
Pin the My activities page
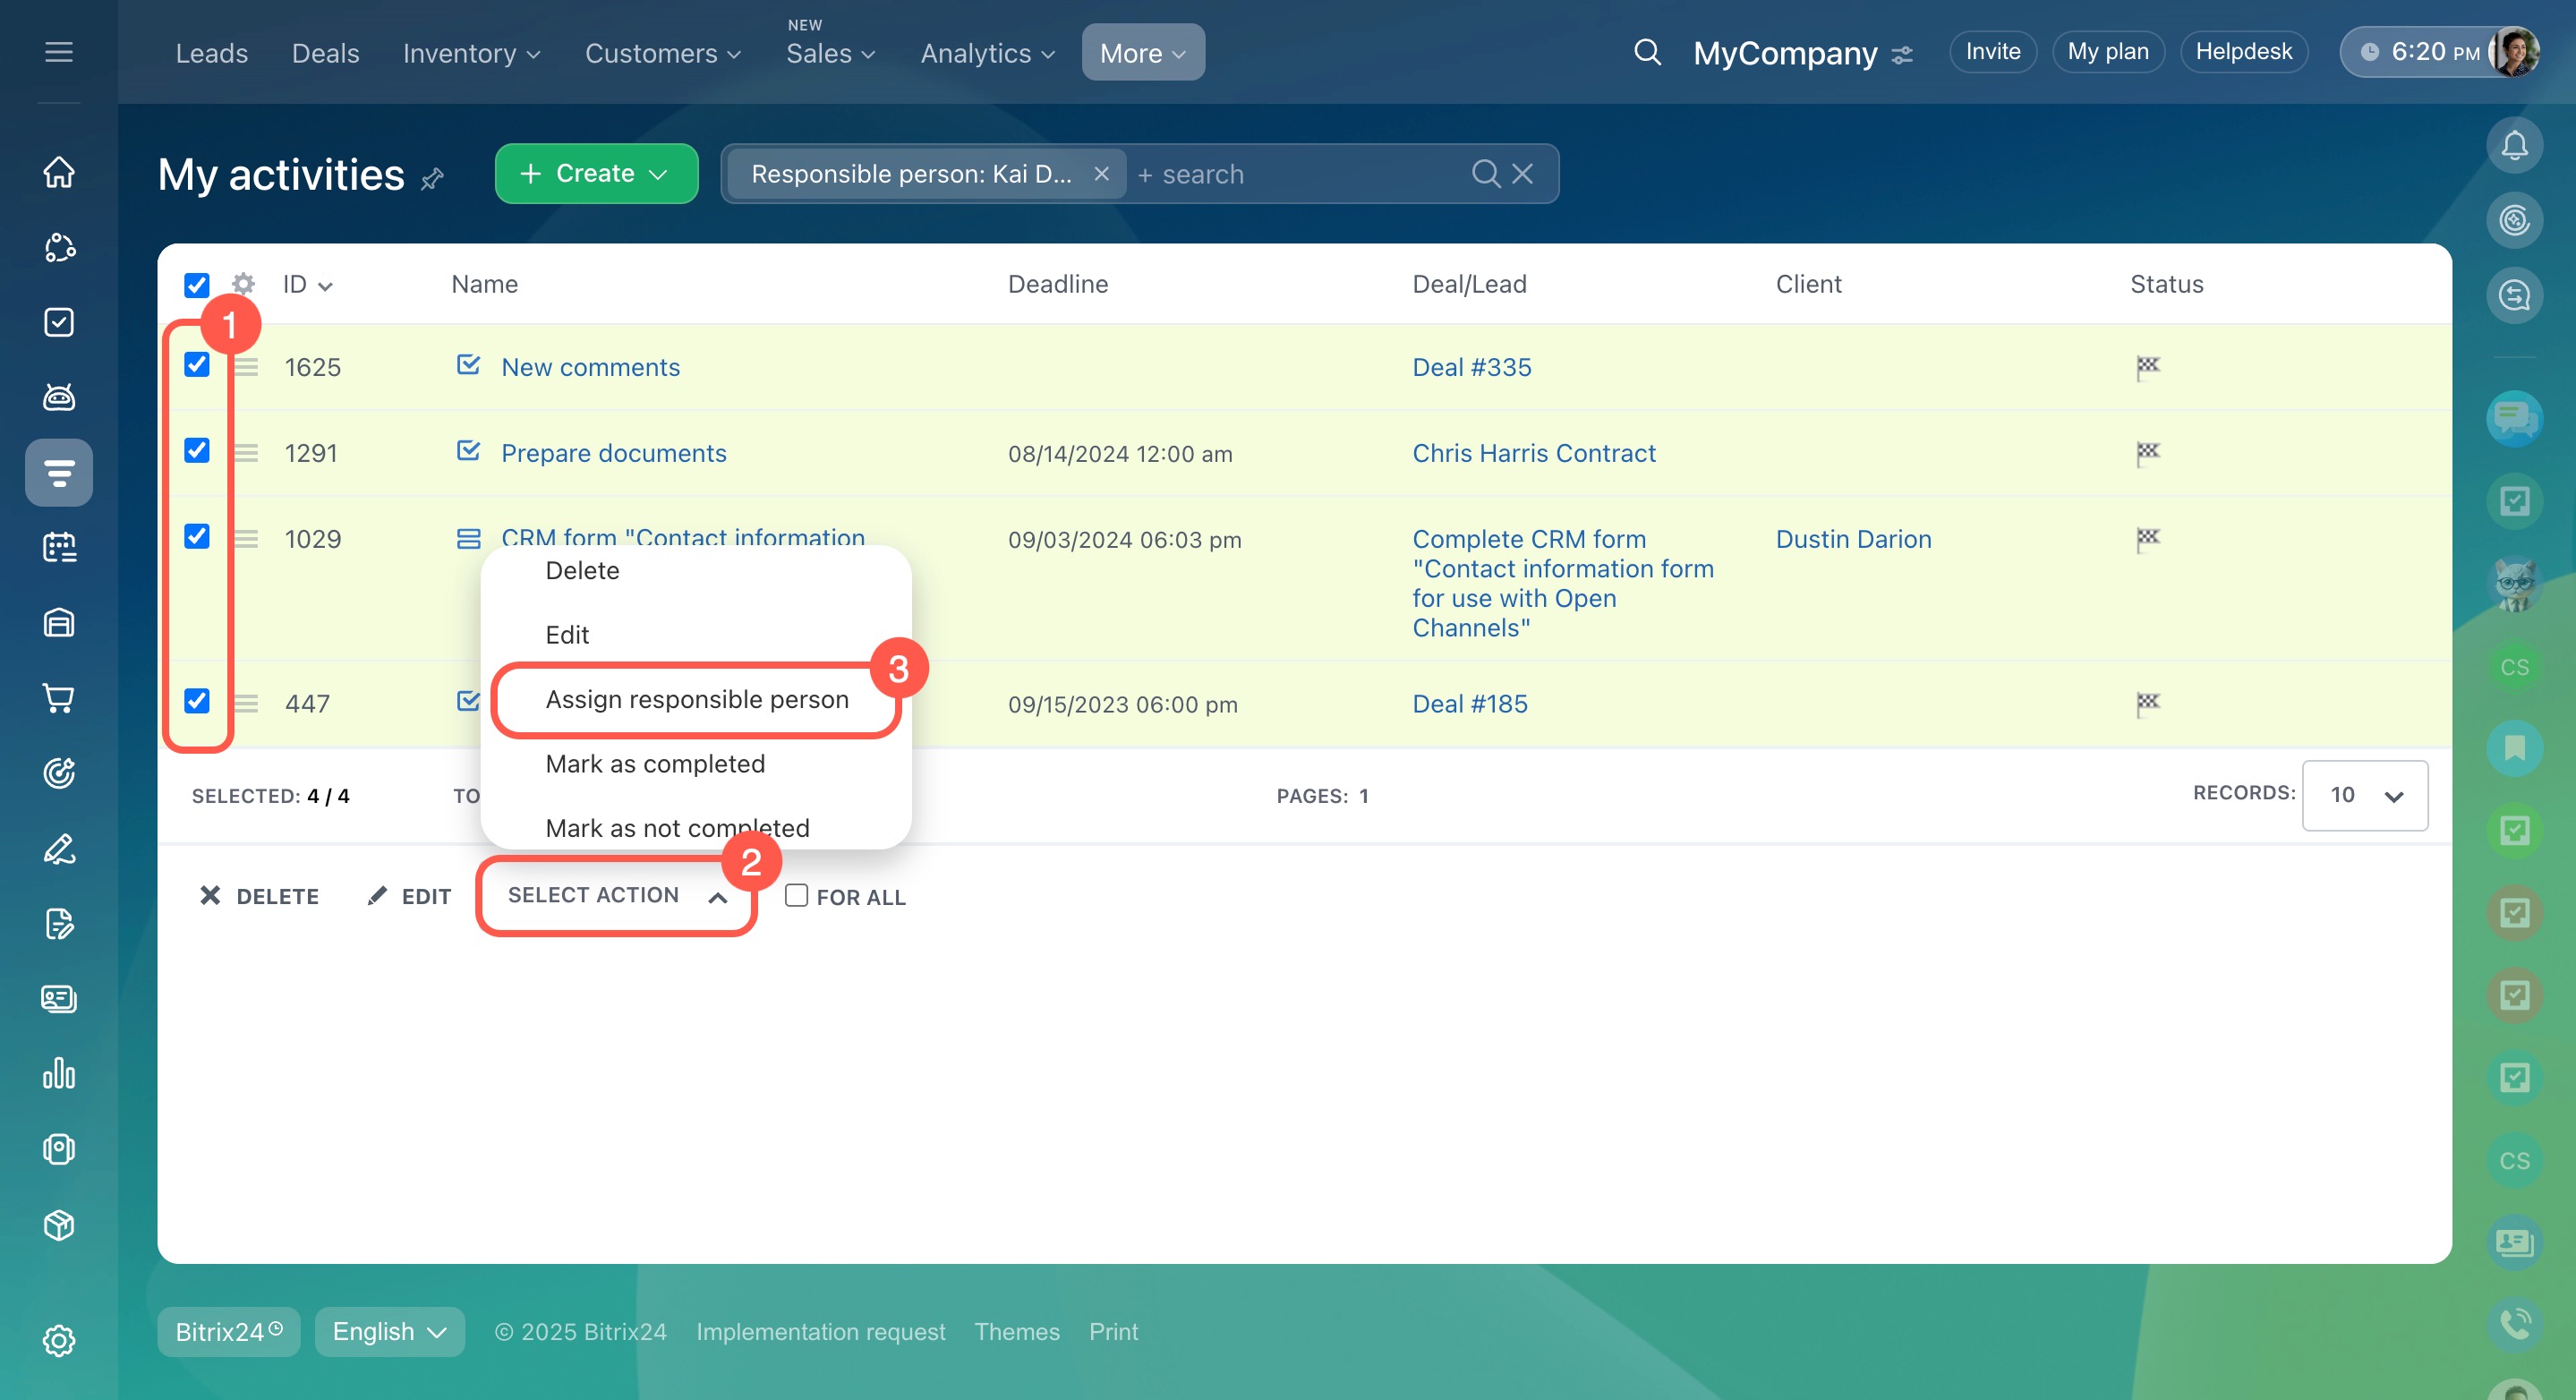point(432,179)
